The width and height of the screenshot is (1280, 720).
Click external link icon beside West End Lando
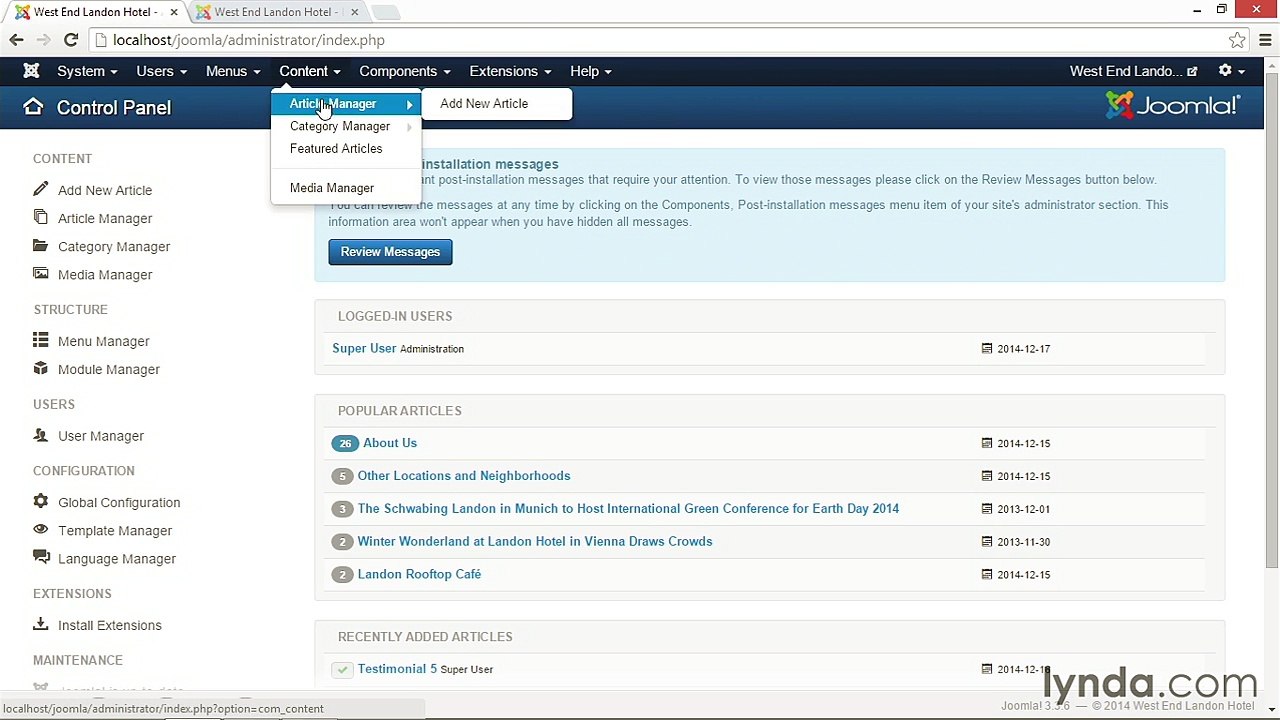click(x=1192, y=72)
